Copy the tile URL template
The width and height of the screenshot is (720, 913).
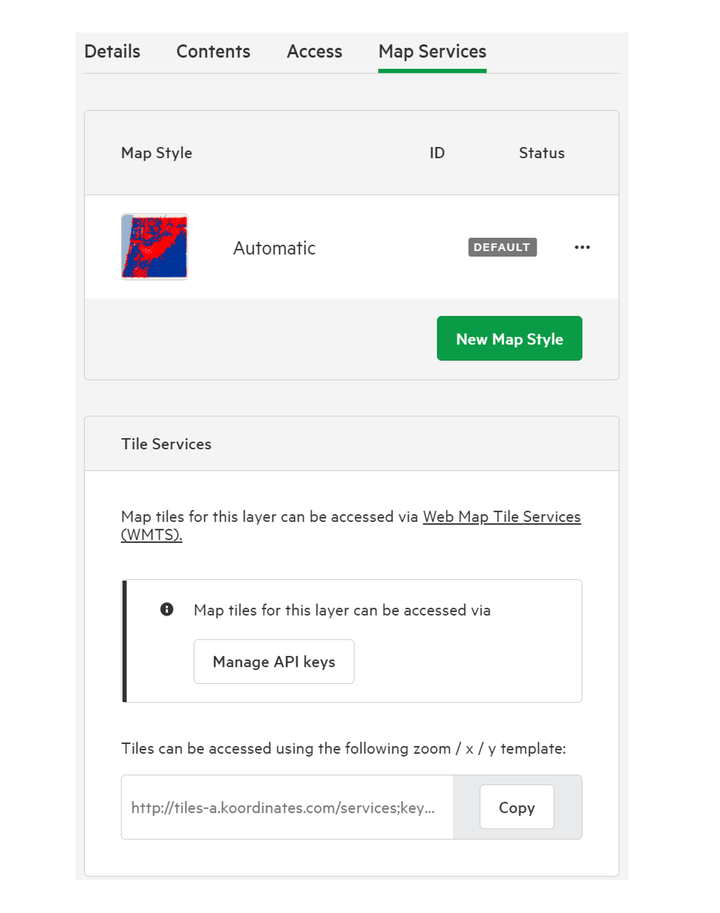[x=517, y=807]
